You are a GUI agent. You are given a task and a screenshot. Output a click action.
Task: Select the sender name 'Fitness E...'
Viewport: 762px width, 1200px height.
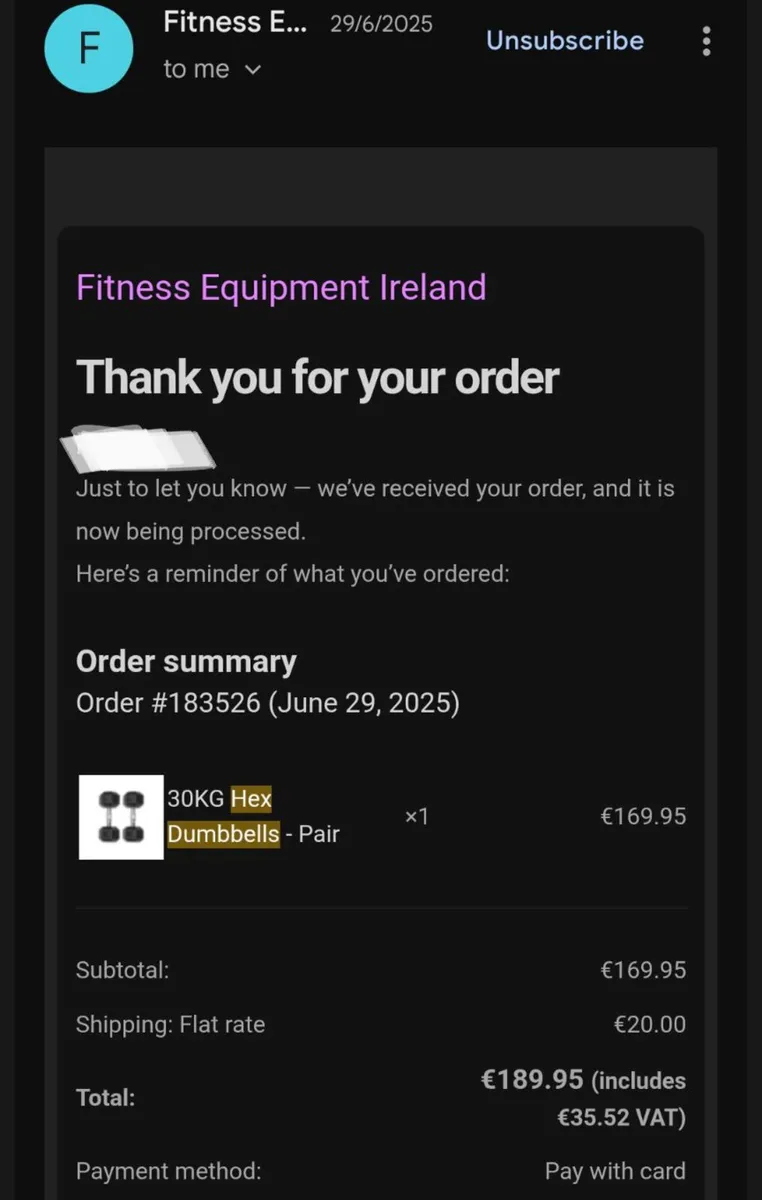click(x=235, y=22)
